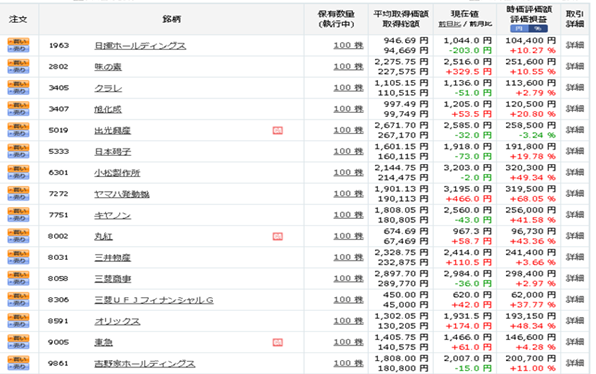Click valuation 320,300 円 of 小松製作所
The height and width of the screenshot is (374, 596).
point(531,168)
